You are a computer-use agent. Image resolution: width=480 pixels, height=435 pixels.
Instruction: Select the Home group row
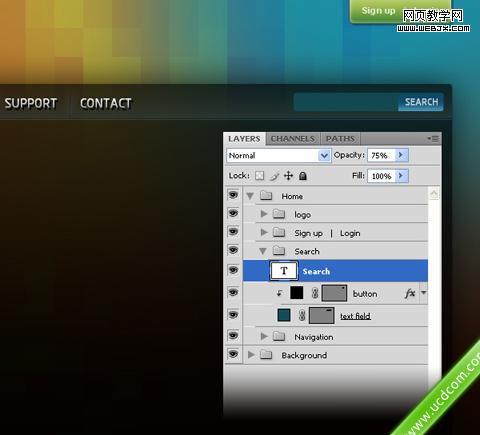(336, 196)
